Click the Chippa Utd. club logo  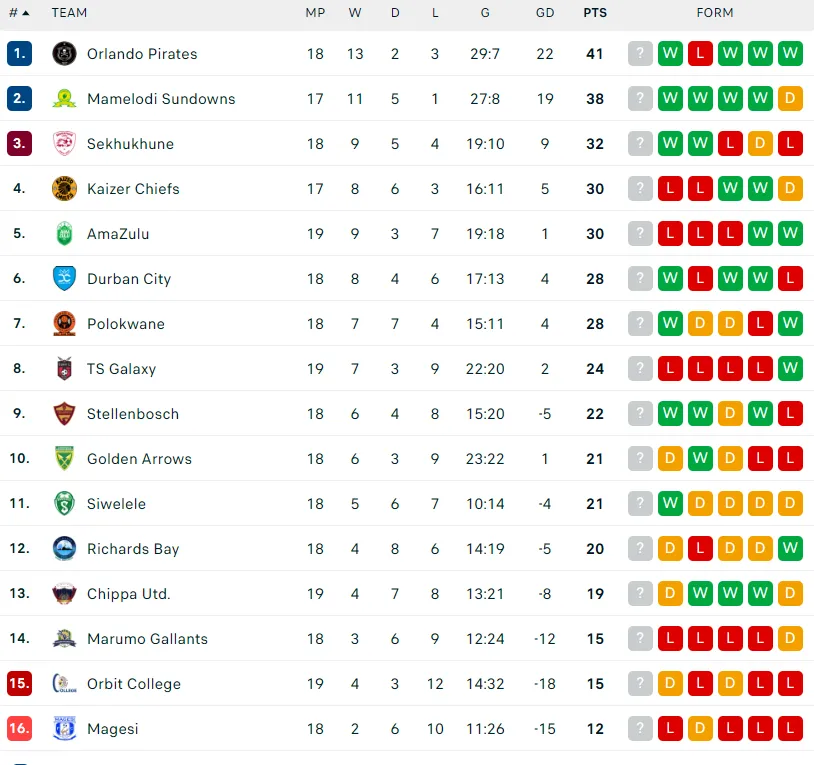click(x=64, y=594)
